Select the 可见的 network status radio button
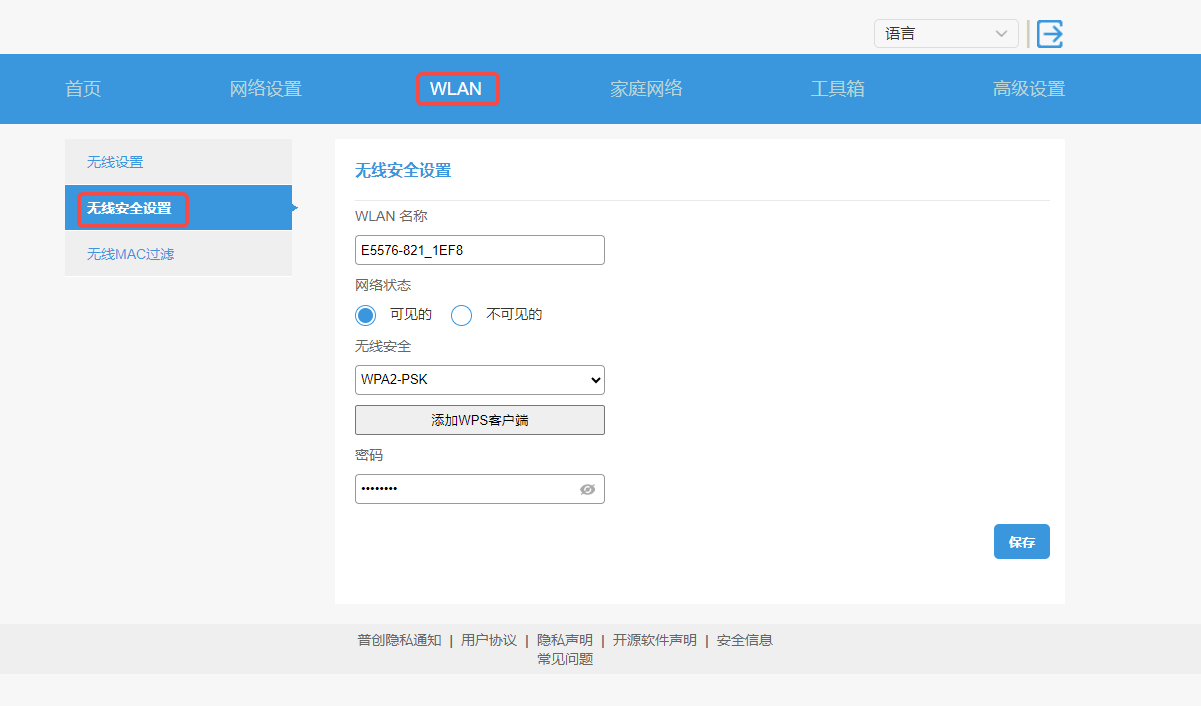 [x=366, y=315]
